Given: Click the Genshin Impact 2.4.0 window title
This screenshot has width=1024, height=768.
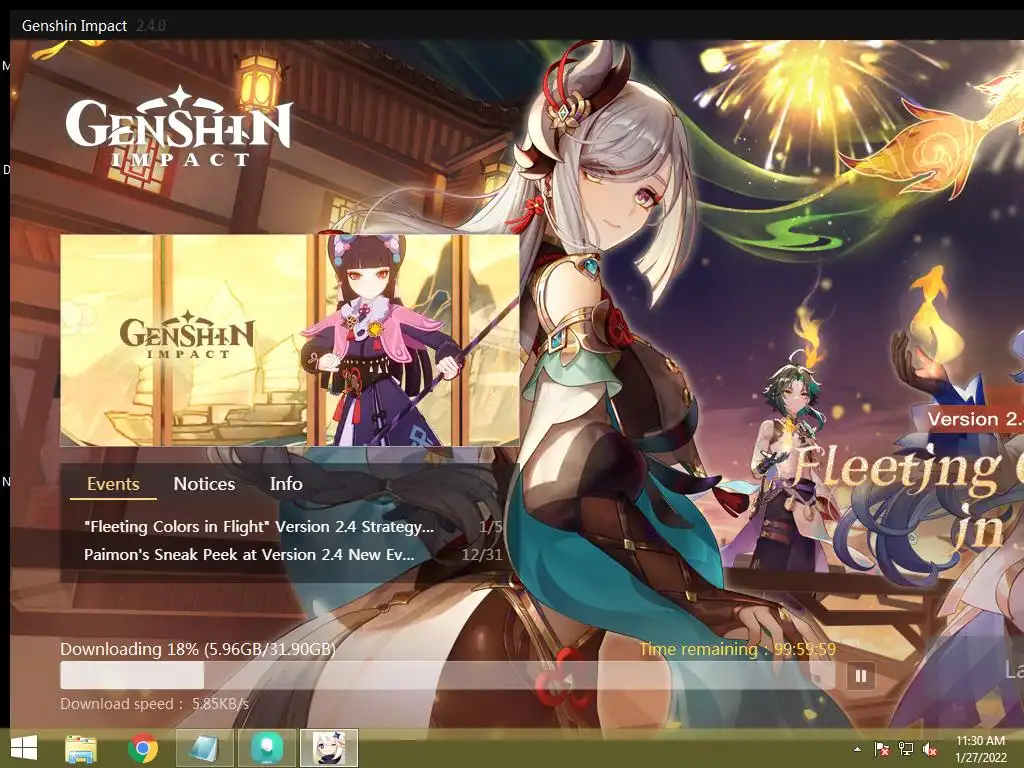Looking at the screenshot, I should click(93, 25).
